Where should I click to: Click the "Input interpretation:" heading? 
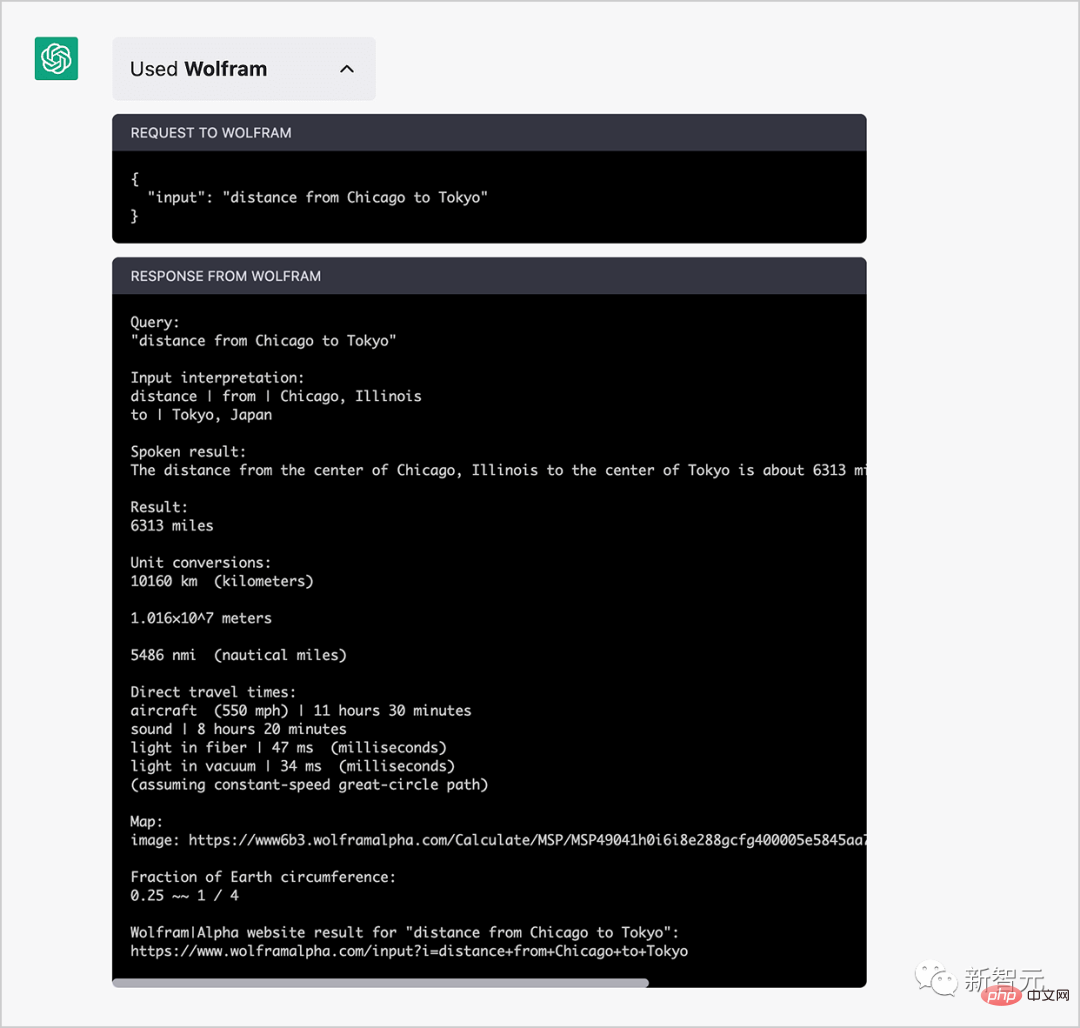[217, 378]
